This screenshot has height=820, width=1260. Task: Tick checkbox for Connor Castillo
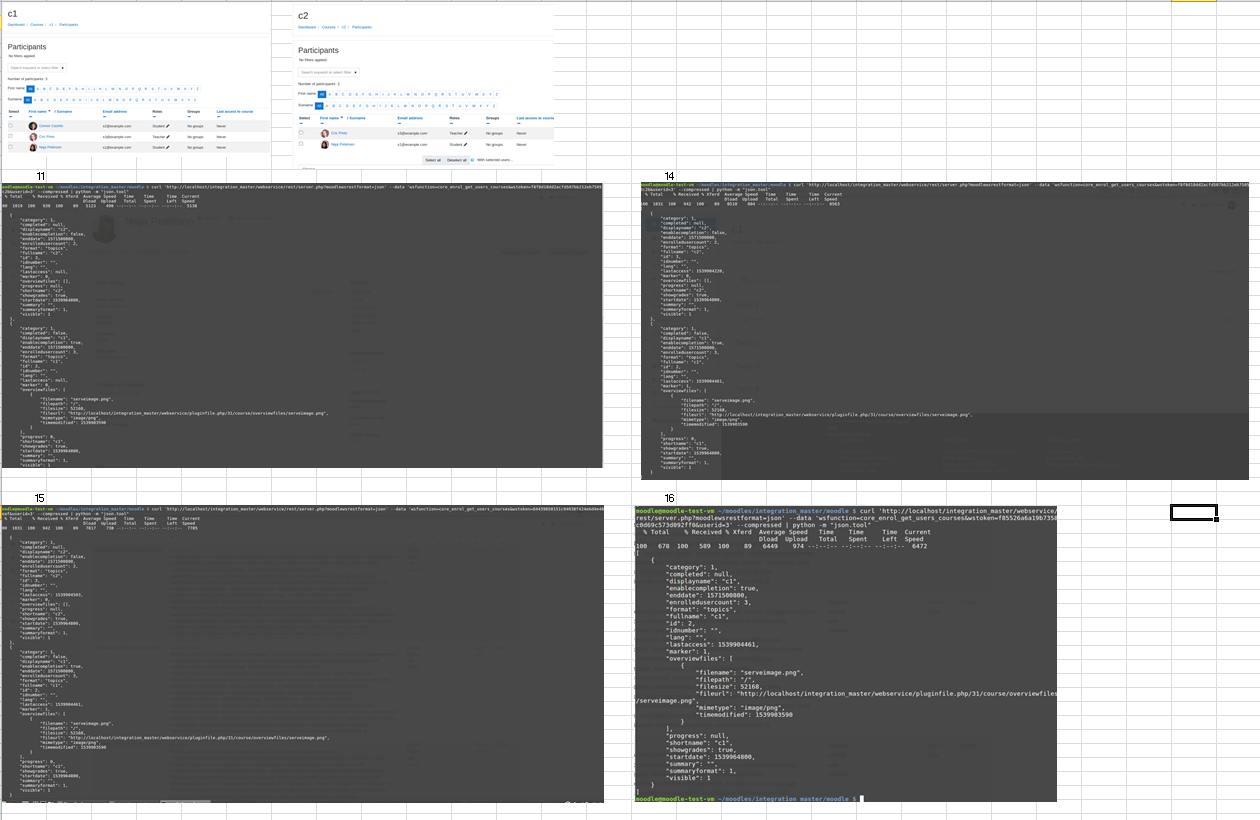(x=11, y=126)
